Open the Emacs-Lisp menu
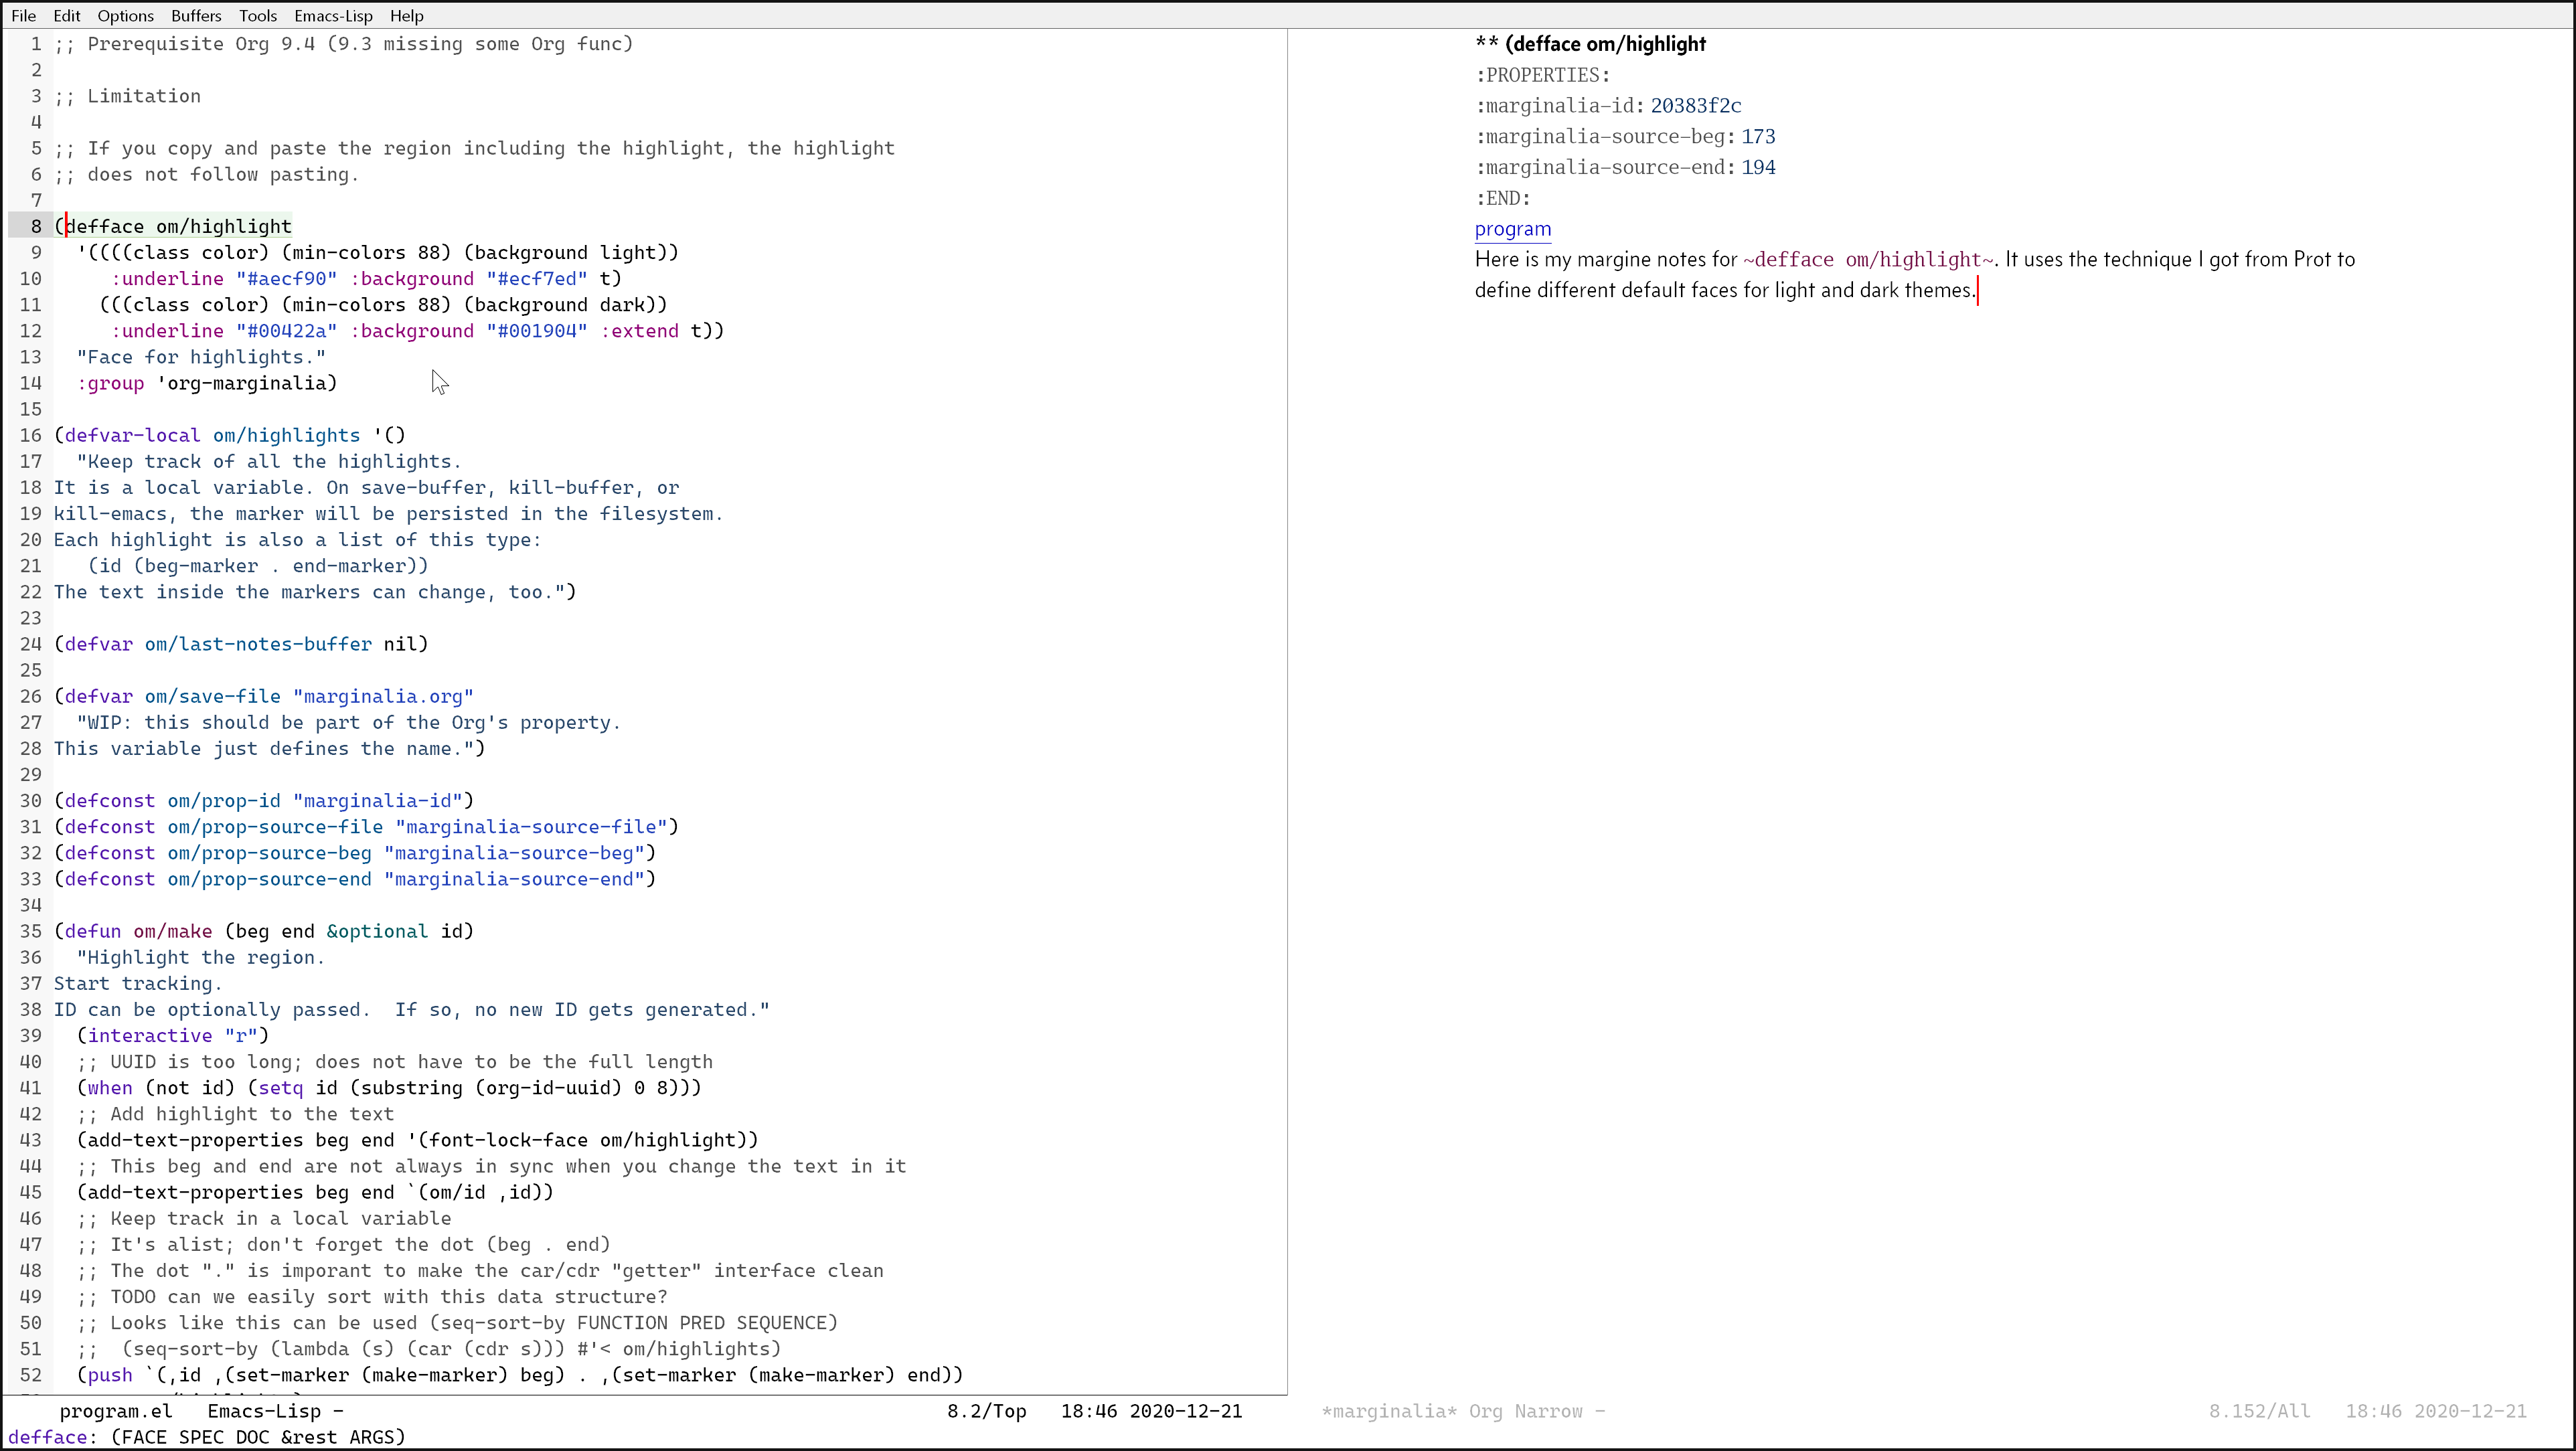Screen dimensions: 2576x1451 tap(333, 16)
